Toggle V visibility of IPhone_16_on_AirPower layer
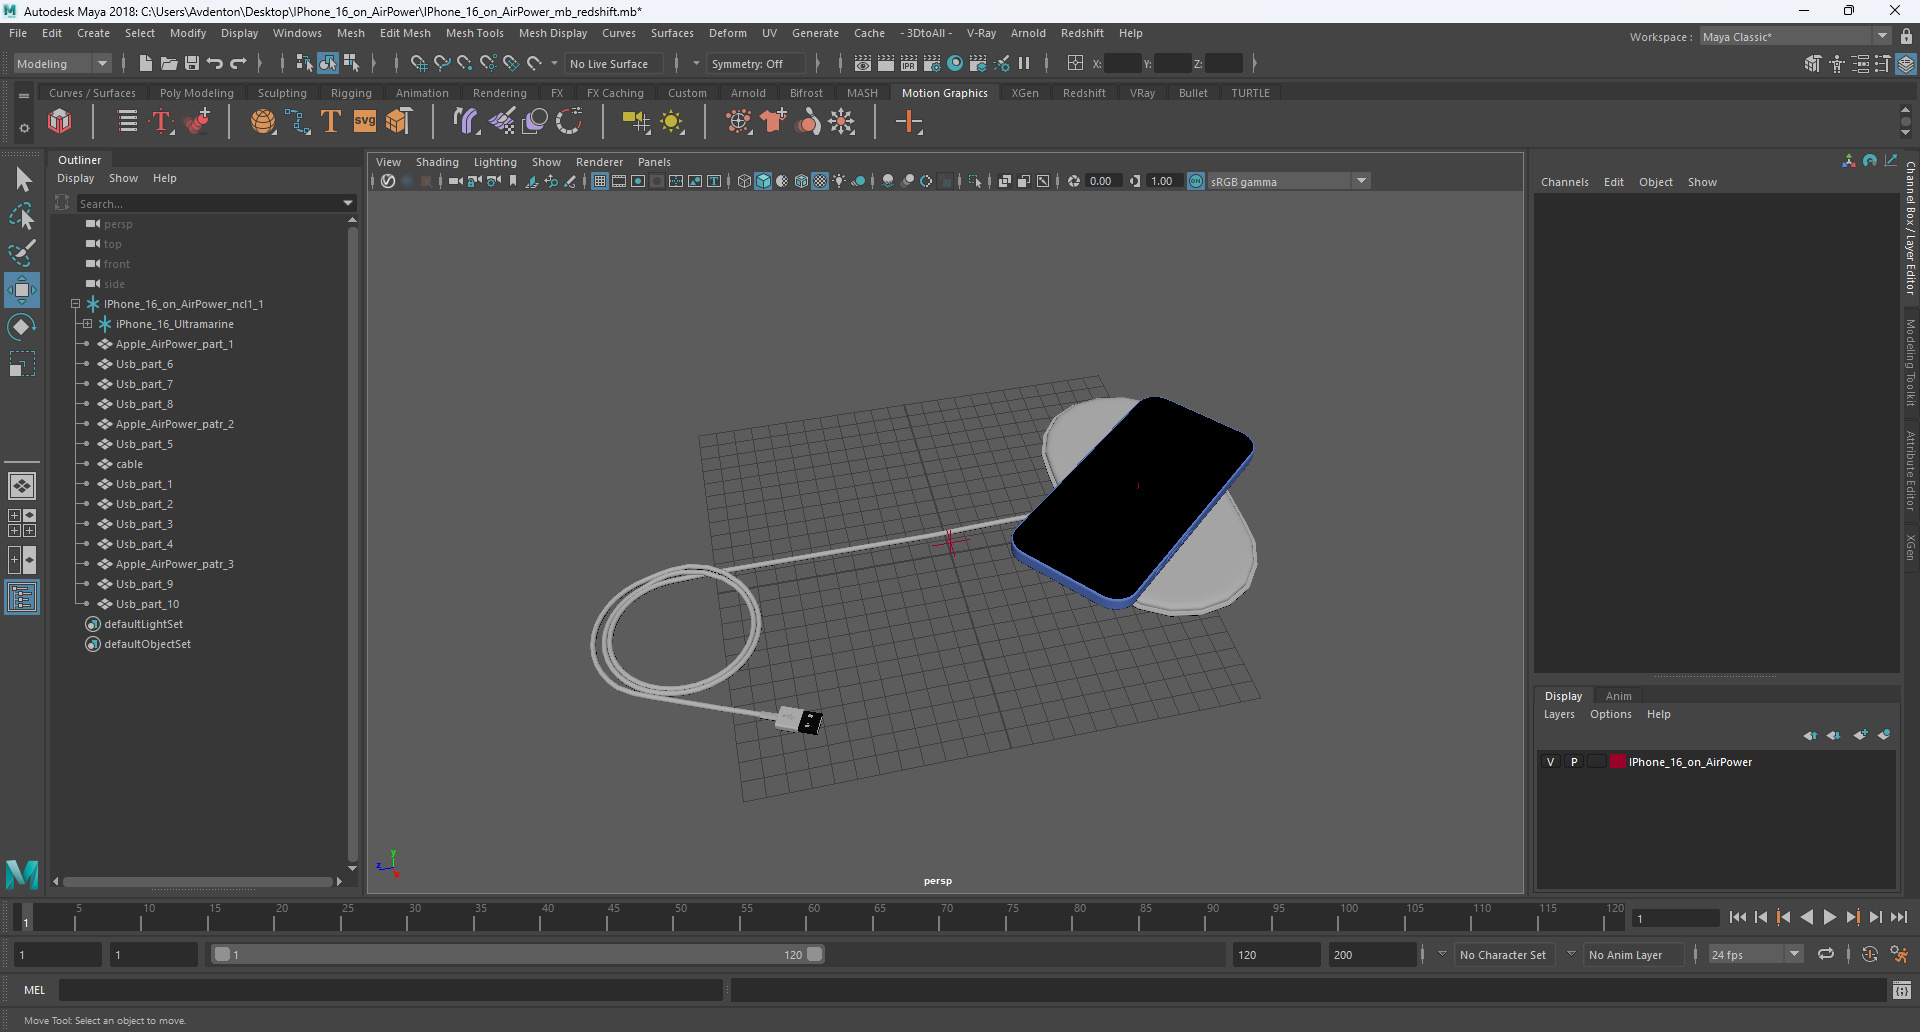Image resolution: width=1920 pixels, height=1032 pixels. tap(1551, 762)
